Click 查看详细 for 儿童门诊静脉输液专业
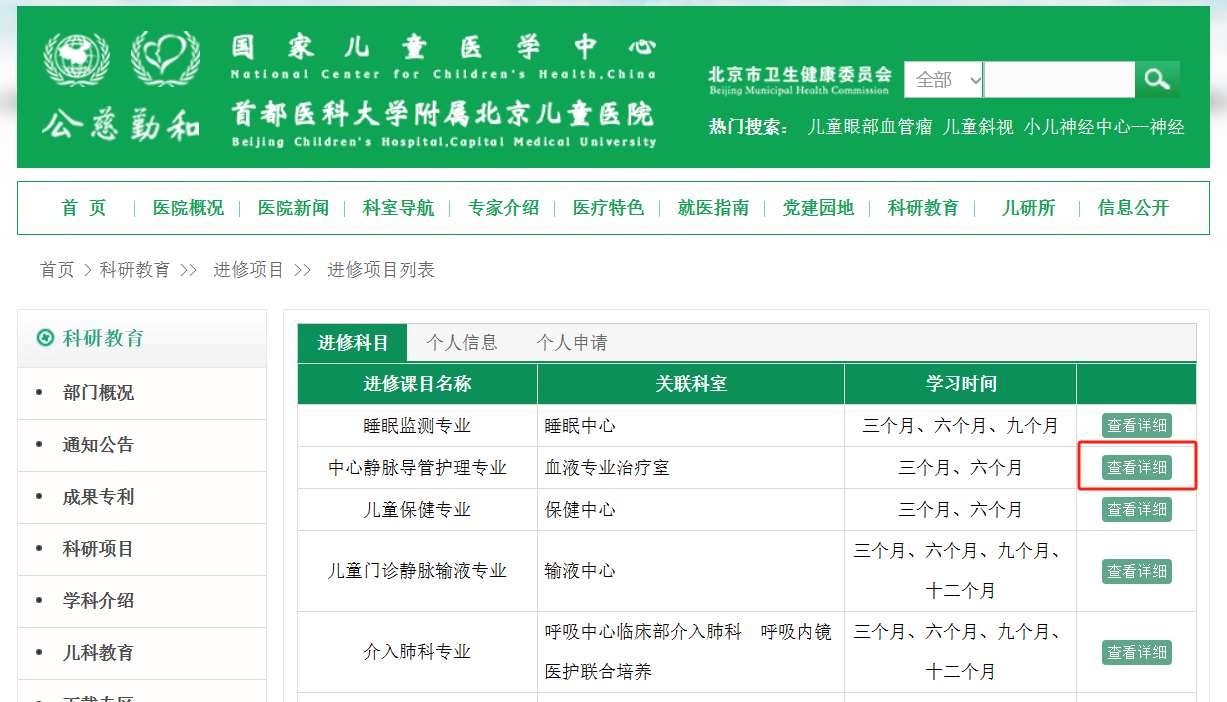The height and width of the screenshot is (702, 1227). 1136,571
